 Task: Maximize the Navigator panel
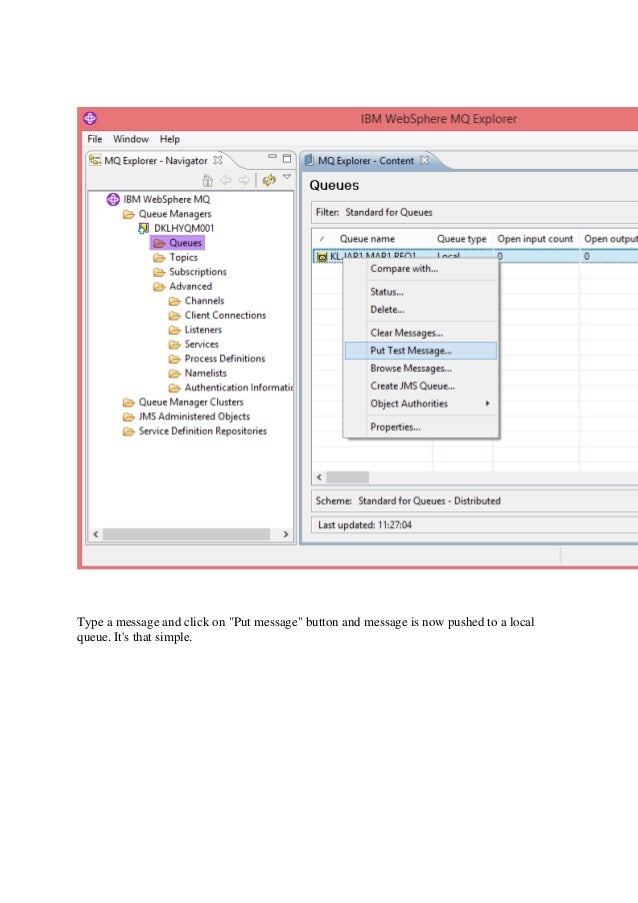click(x=287, y=158)
